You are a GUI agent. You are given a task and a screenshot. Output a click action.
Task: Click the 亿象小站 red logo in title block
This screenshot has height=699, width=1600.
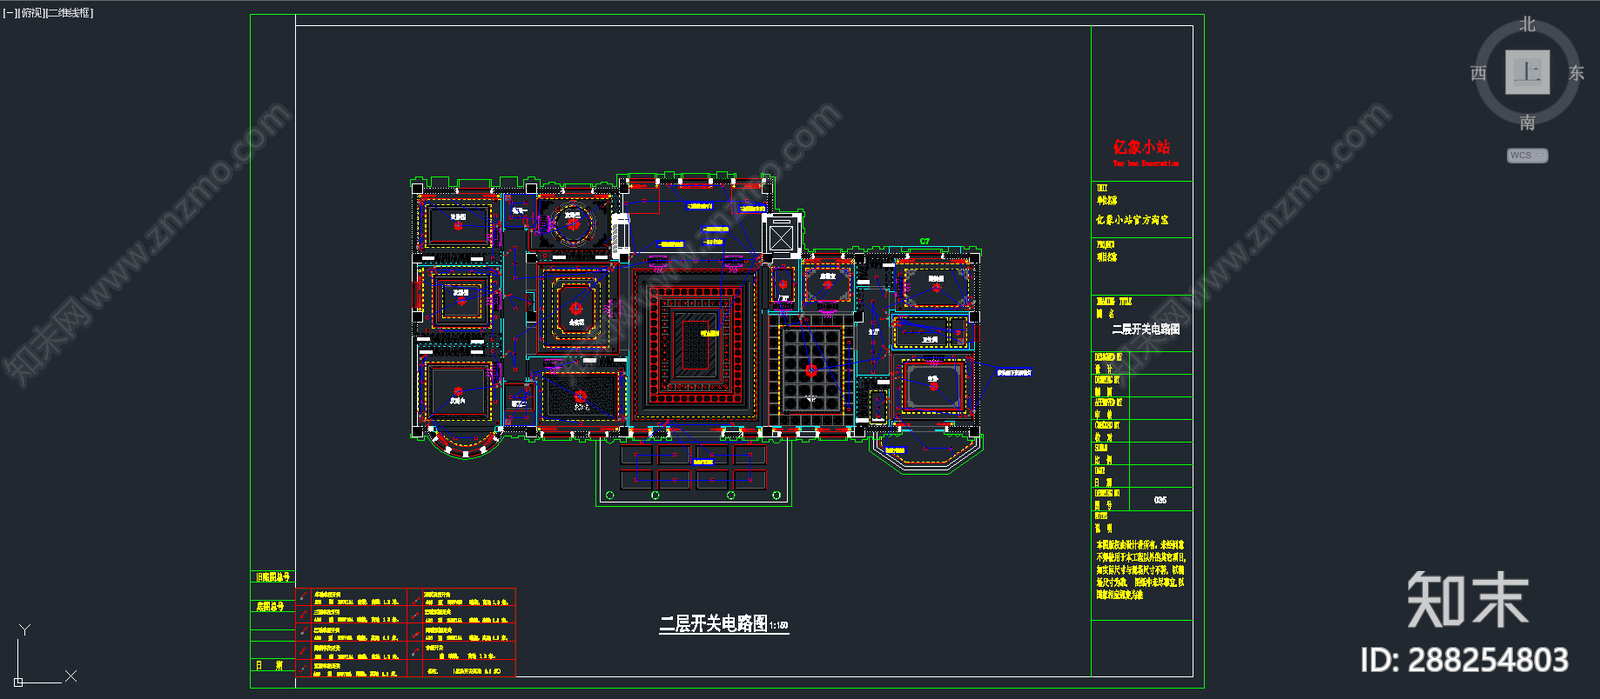(1141, 147)
